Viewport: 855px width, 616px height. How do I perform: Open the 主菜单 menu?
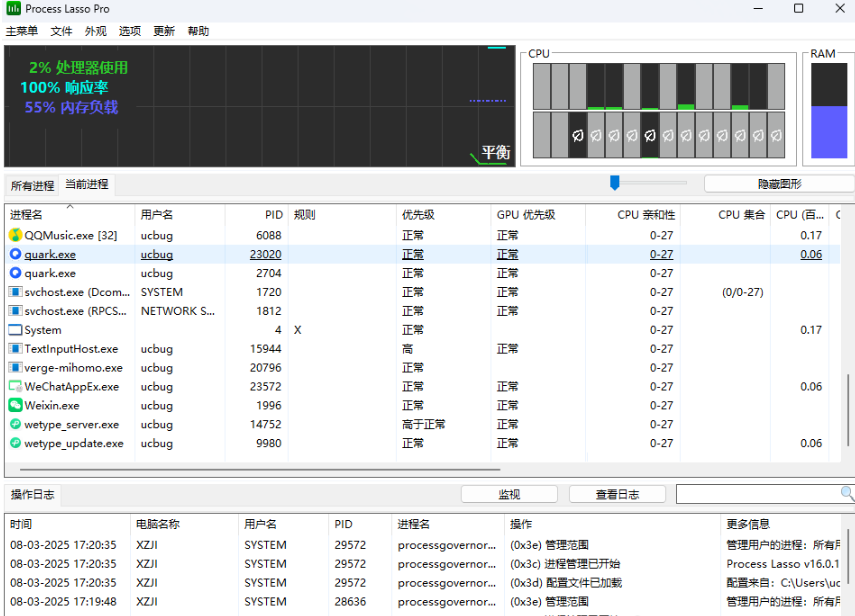coord(22,31)
